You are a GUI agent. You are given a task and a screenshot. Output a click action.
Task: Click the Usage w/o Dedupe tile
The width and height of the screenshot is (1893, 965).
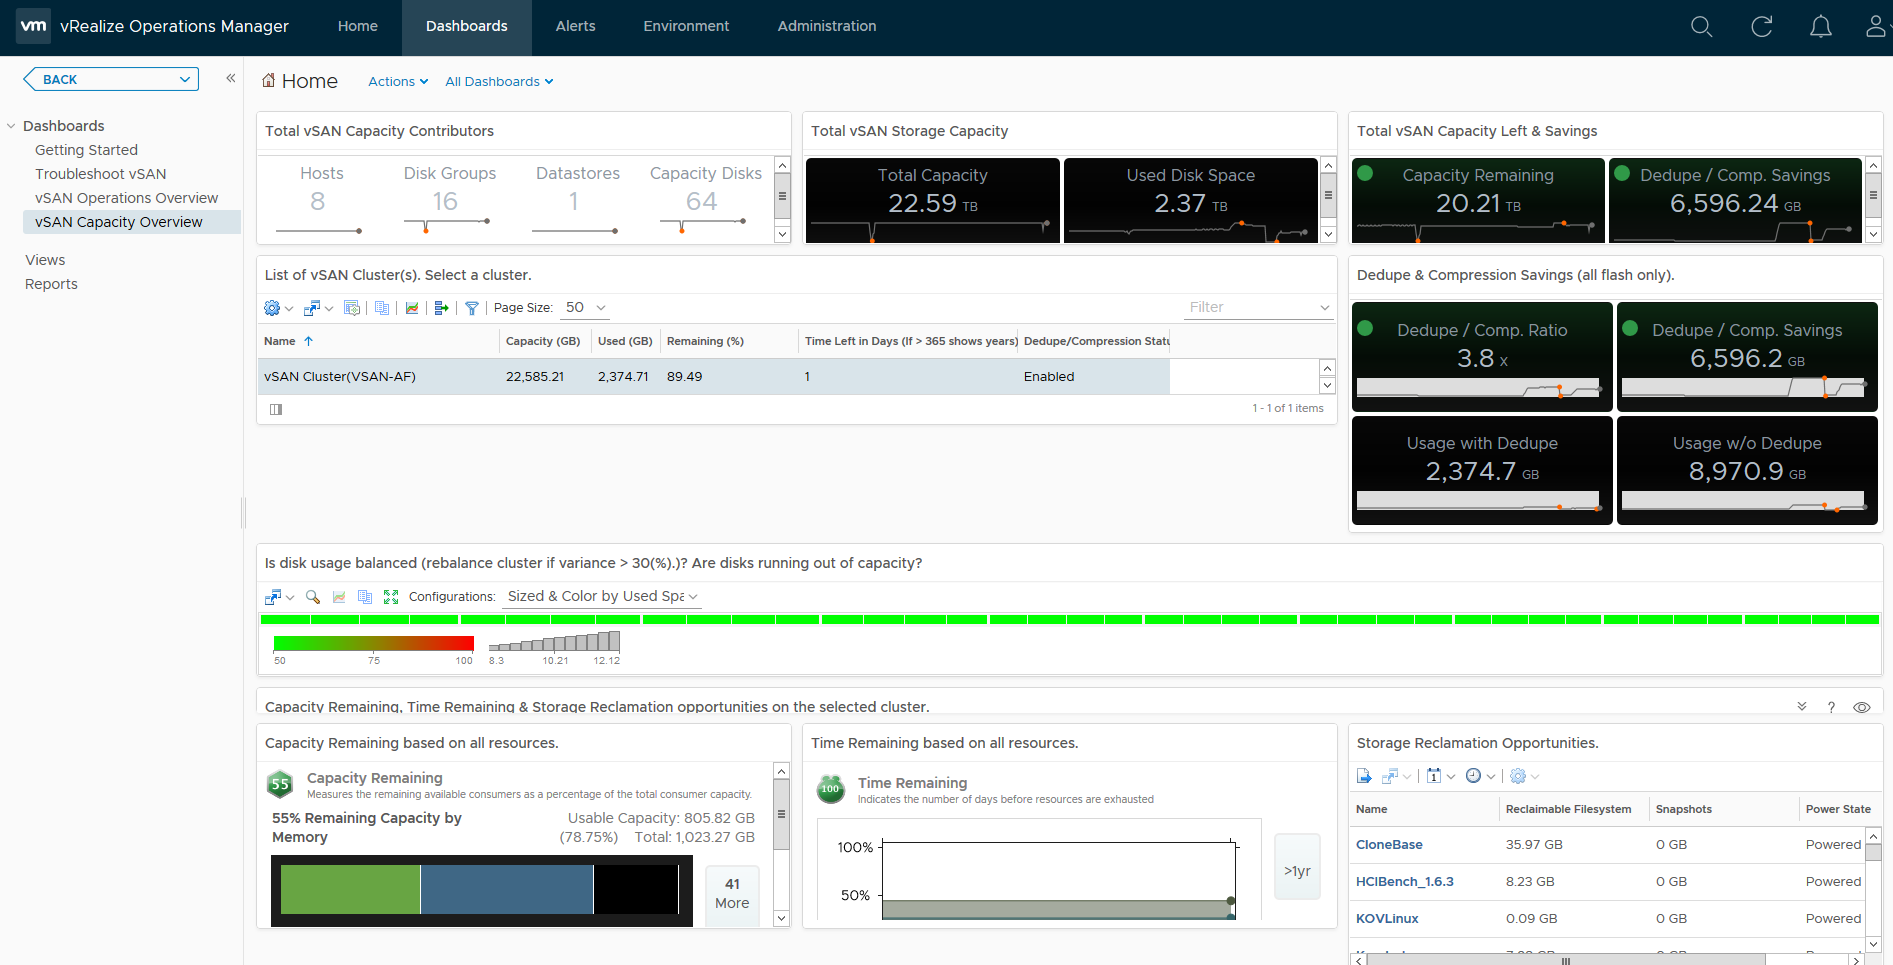1747,470
